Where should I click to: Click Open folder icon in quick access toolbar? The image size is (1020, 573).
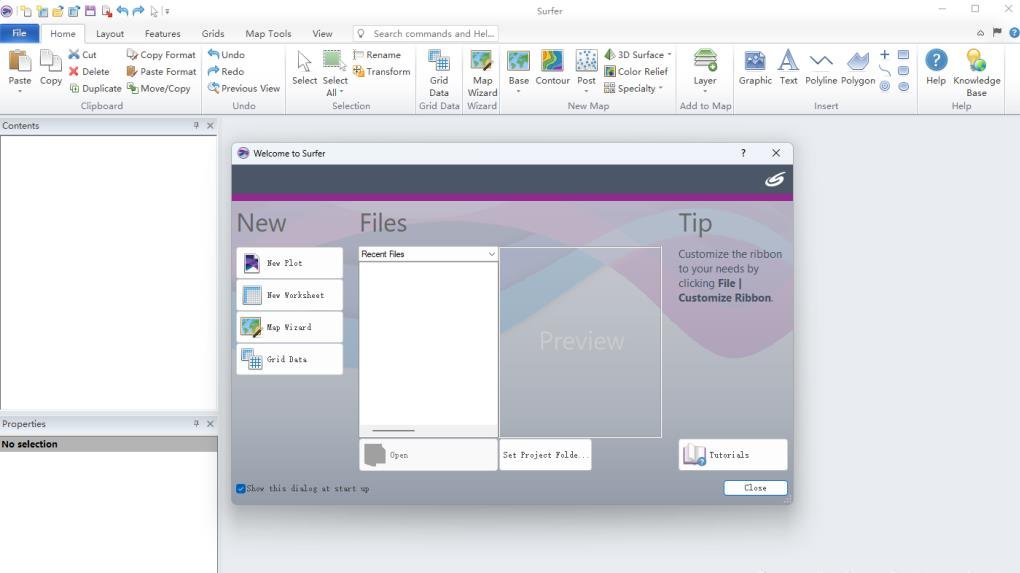click(58, 11)
